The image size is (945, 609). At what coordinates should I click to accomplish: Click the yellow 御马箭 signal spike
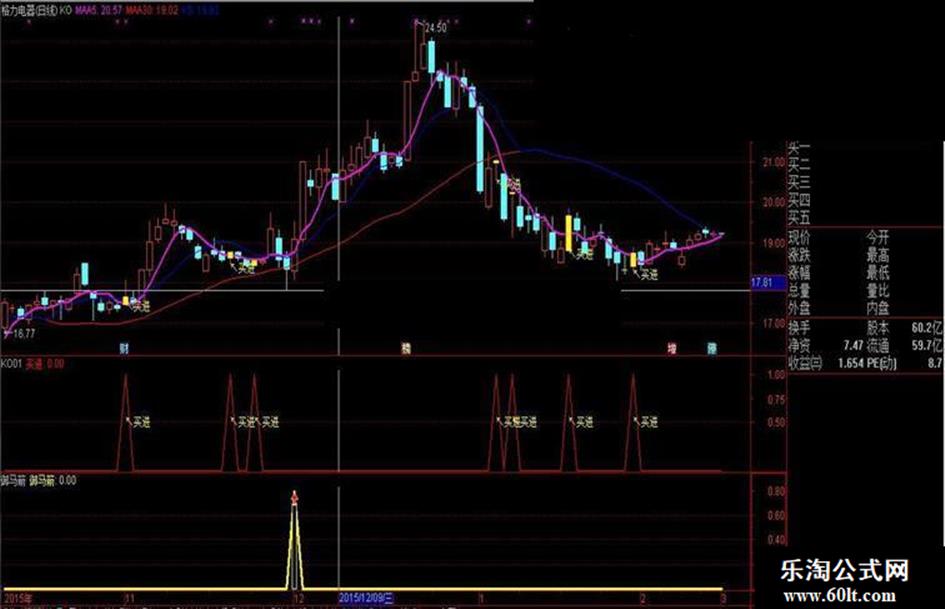tap(294, 546)
